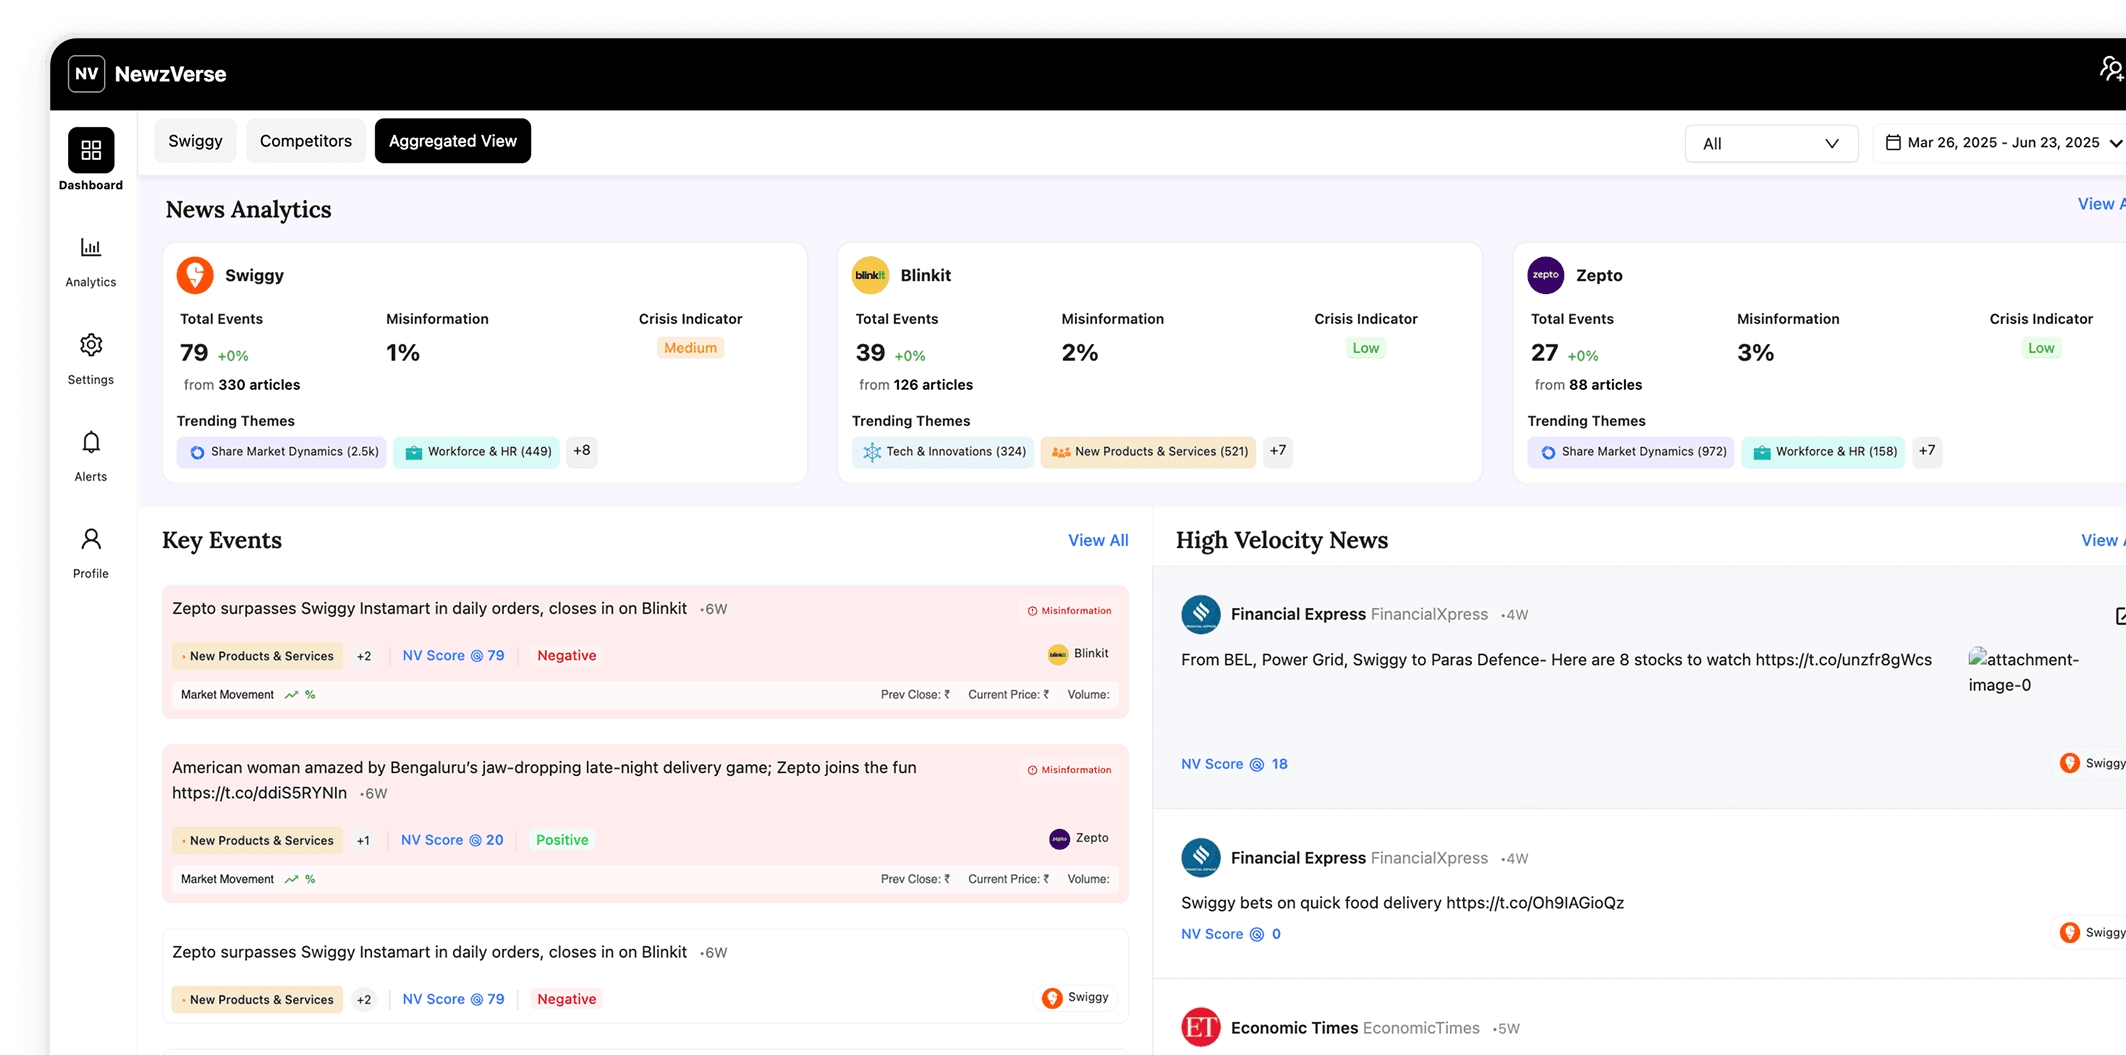
Task: Expand Zepto's +7 more trending themes
Action: click(1927, 451)
